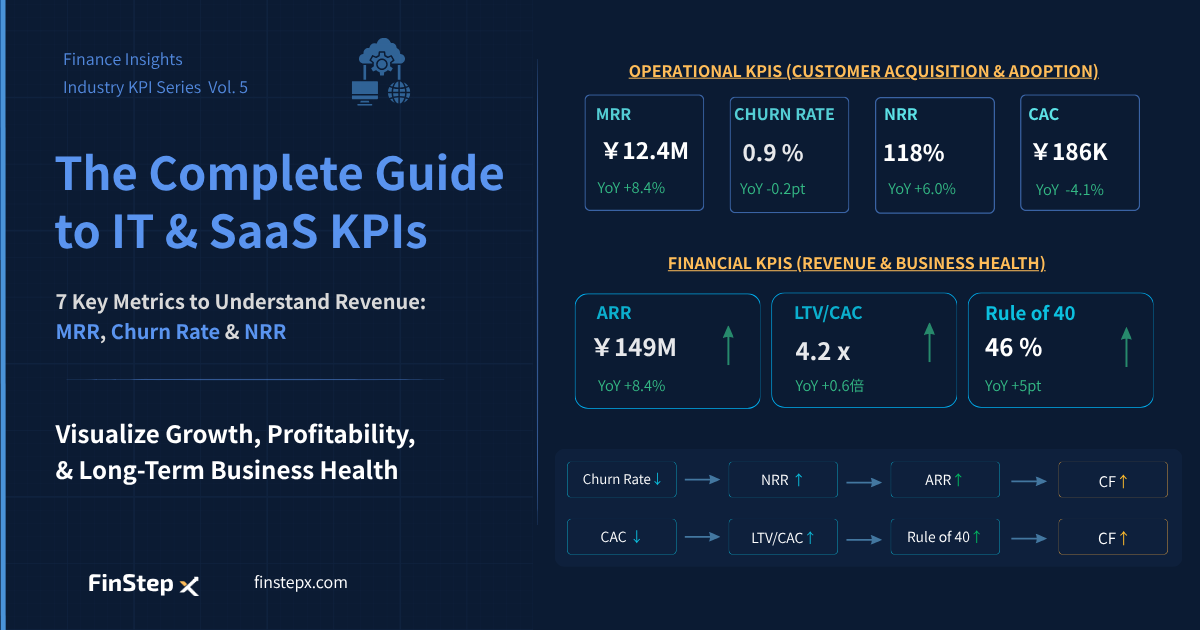Click the up arrow in LTV/CAC card

click(x=929, y=343)
